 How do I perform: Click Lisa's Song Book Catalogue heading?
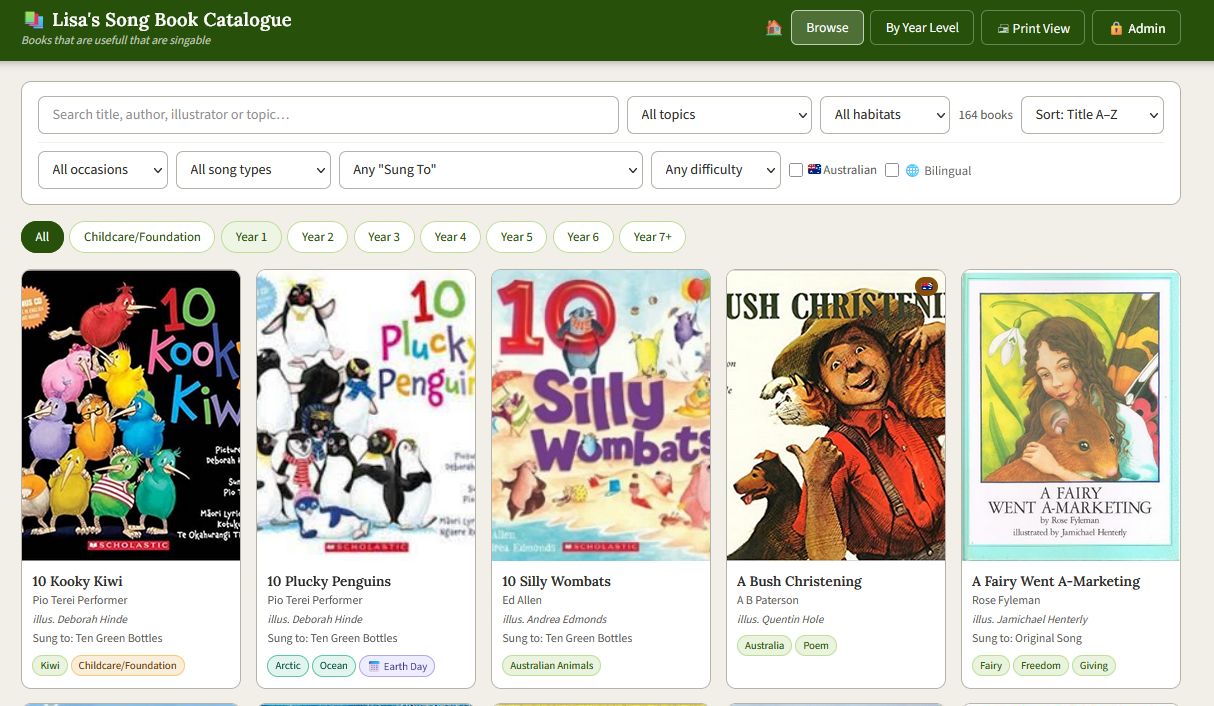172,19
